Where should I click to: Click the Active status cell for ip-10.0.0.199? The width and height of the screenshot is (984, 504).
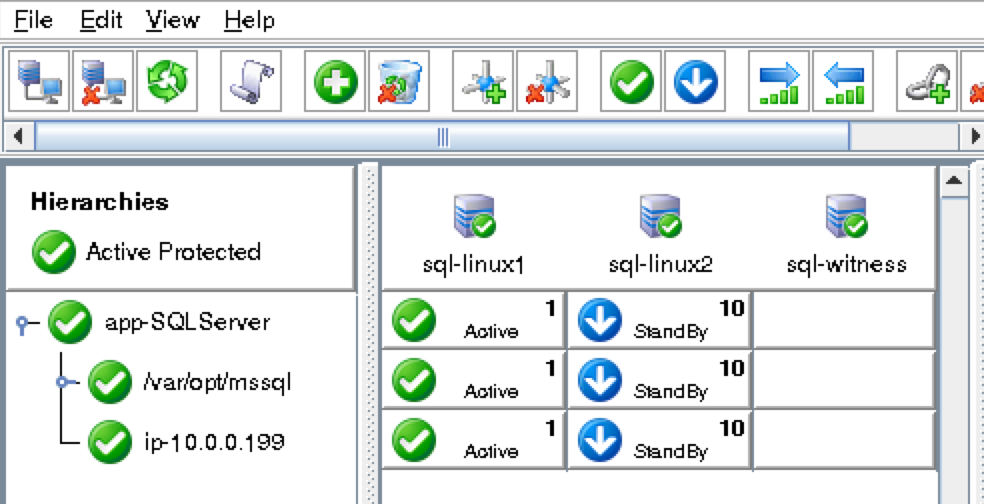click(x=473, y=440)
